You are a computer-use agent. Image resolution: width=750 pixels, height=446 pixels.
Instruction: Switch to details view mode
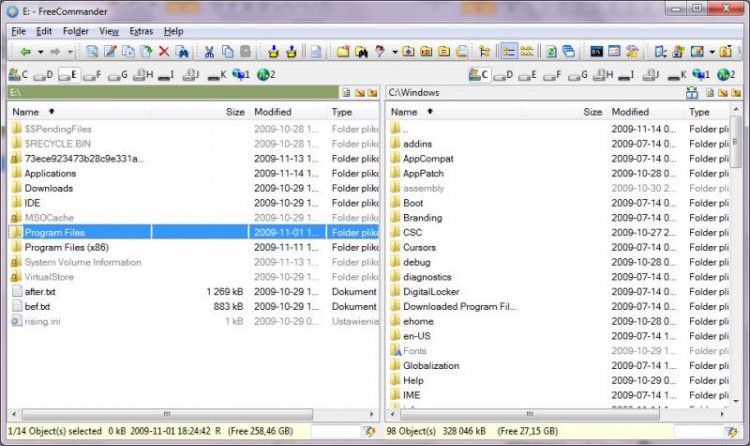pos(508,51)
